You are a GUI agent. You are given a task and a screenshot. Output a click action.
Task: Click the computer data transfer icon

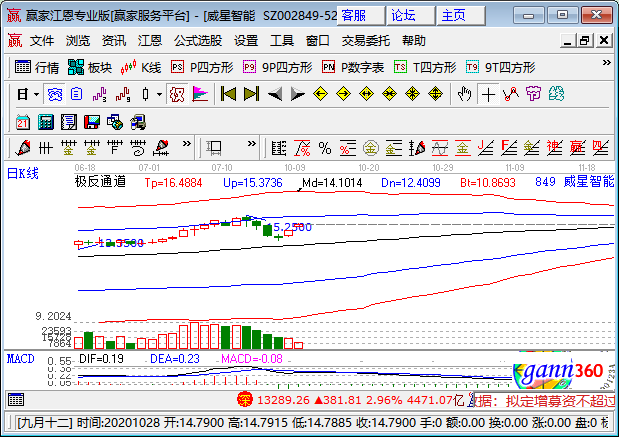138,122
